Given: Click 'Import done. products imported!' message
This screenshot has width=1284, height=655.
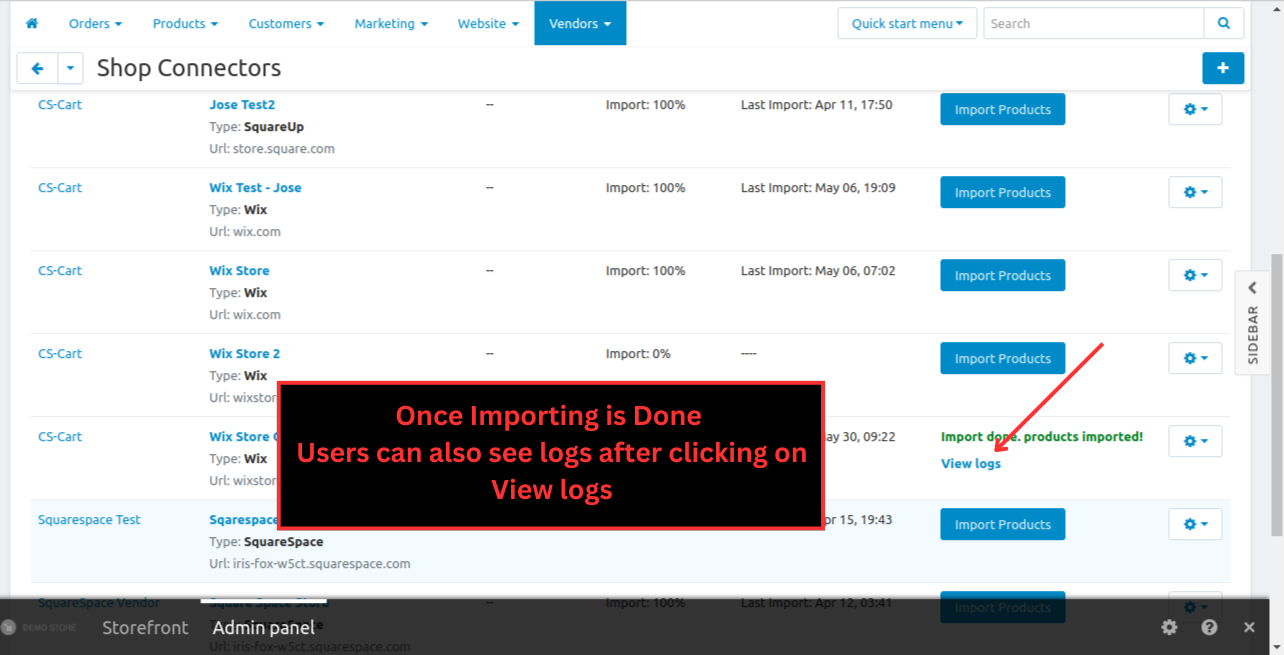Looking at the screenshot, I should pyautogui.click(x=1042, y=436).
